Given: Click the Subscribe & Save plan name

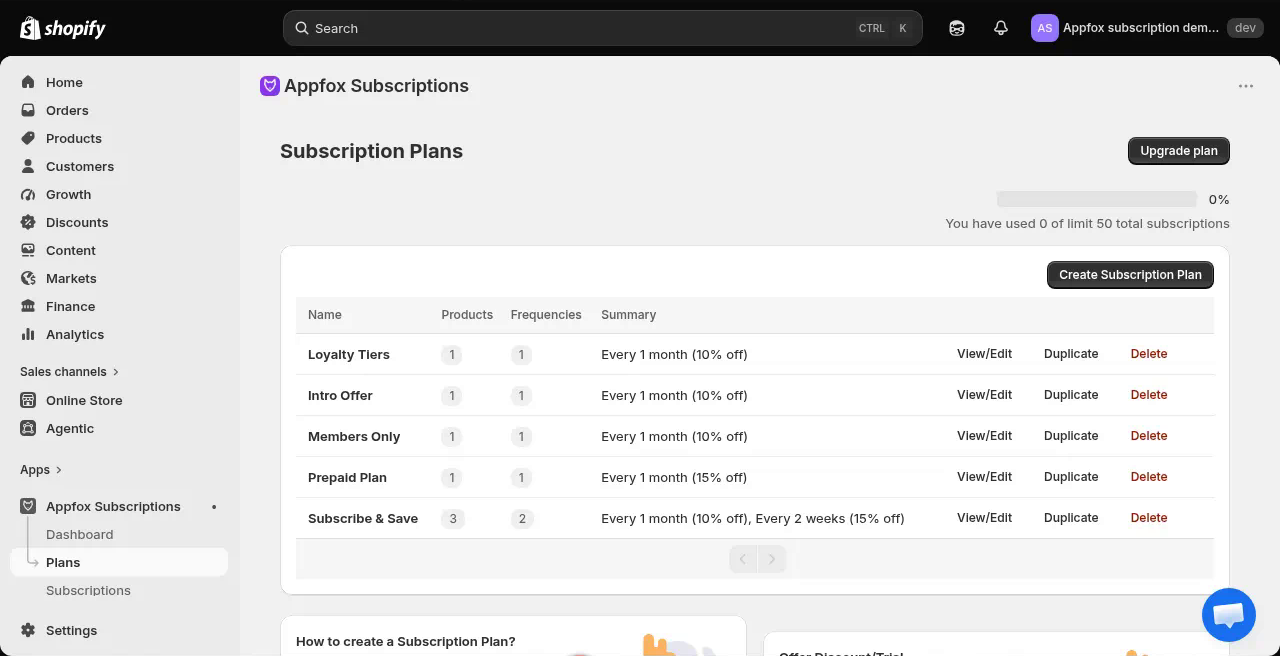Looking at the screenshot, I should [363, 519].
